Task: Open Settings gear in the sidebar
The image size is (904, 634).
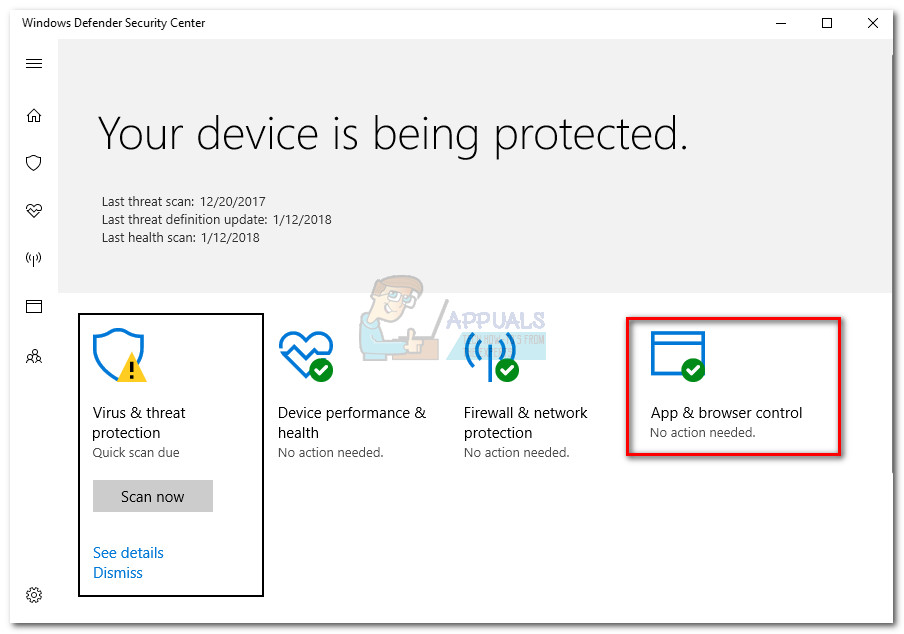Action: tap(34, 595)
